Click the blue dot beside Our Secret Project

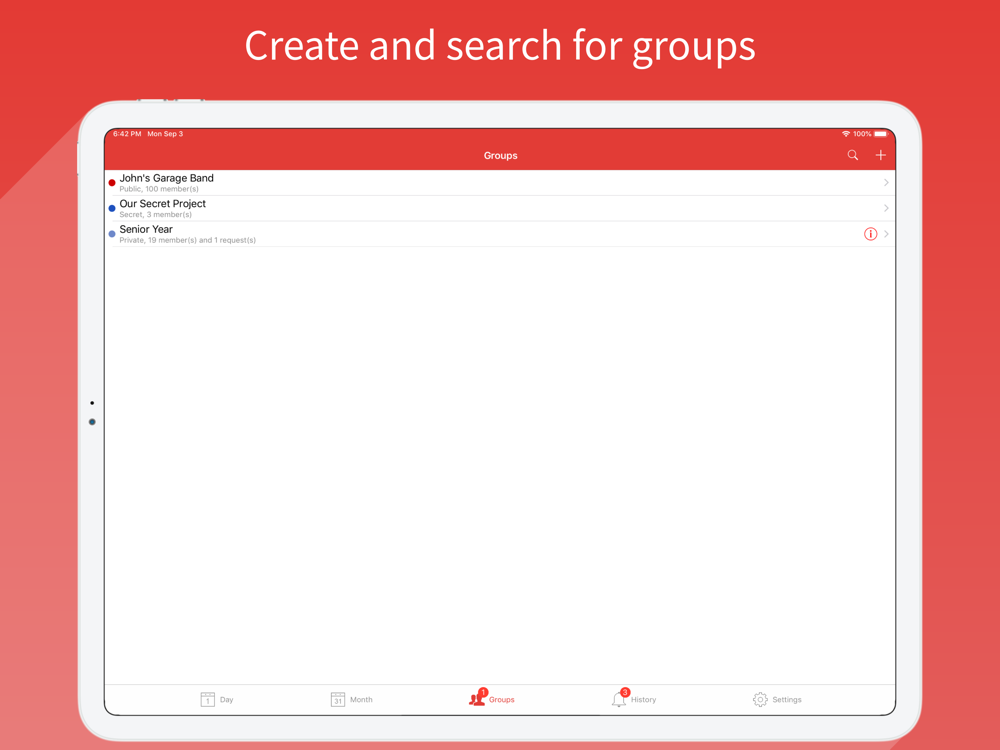(x=112, y=208)
